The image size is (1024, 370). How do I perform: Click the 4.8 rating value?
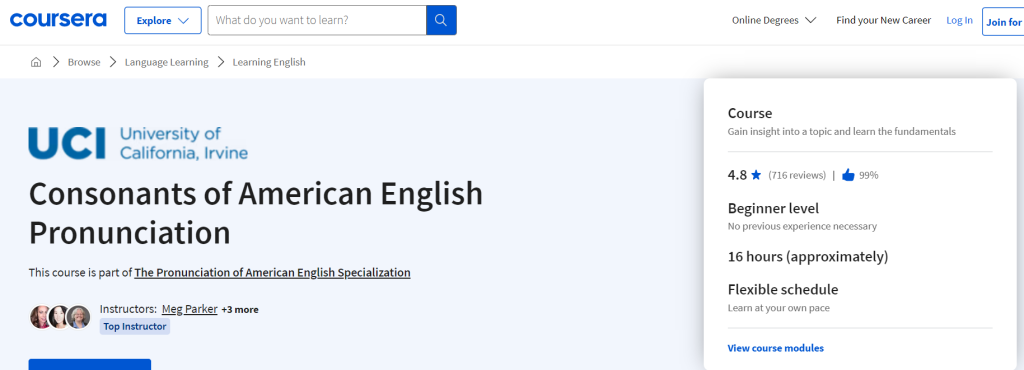pyautogui.click(x=737, y=174)
